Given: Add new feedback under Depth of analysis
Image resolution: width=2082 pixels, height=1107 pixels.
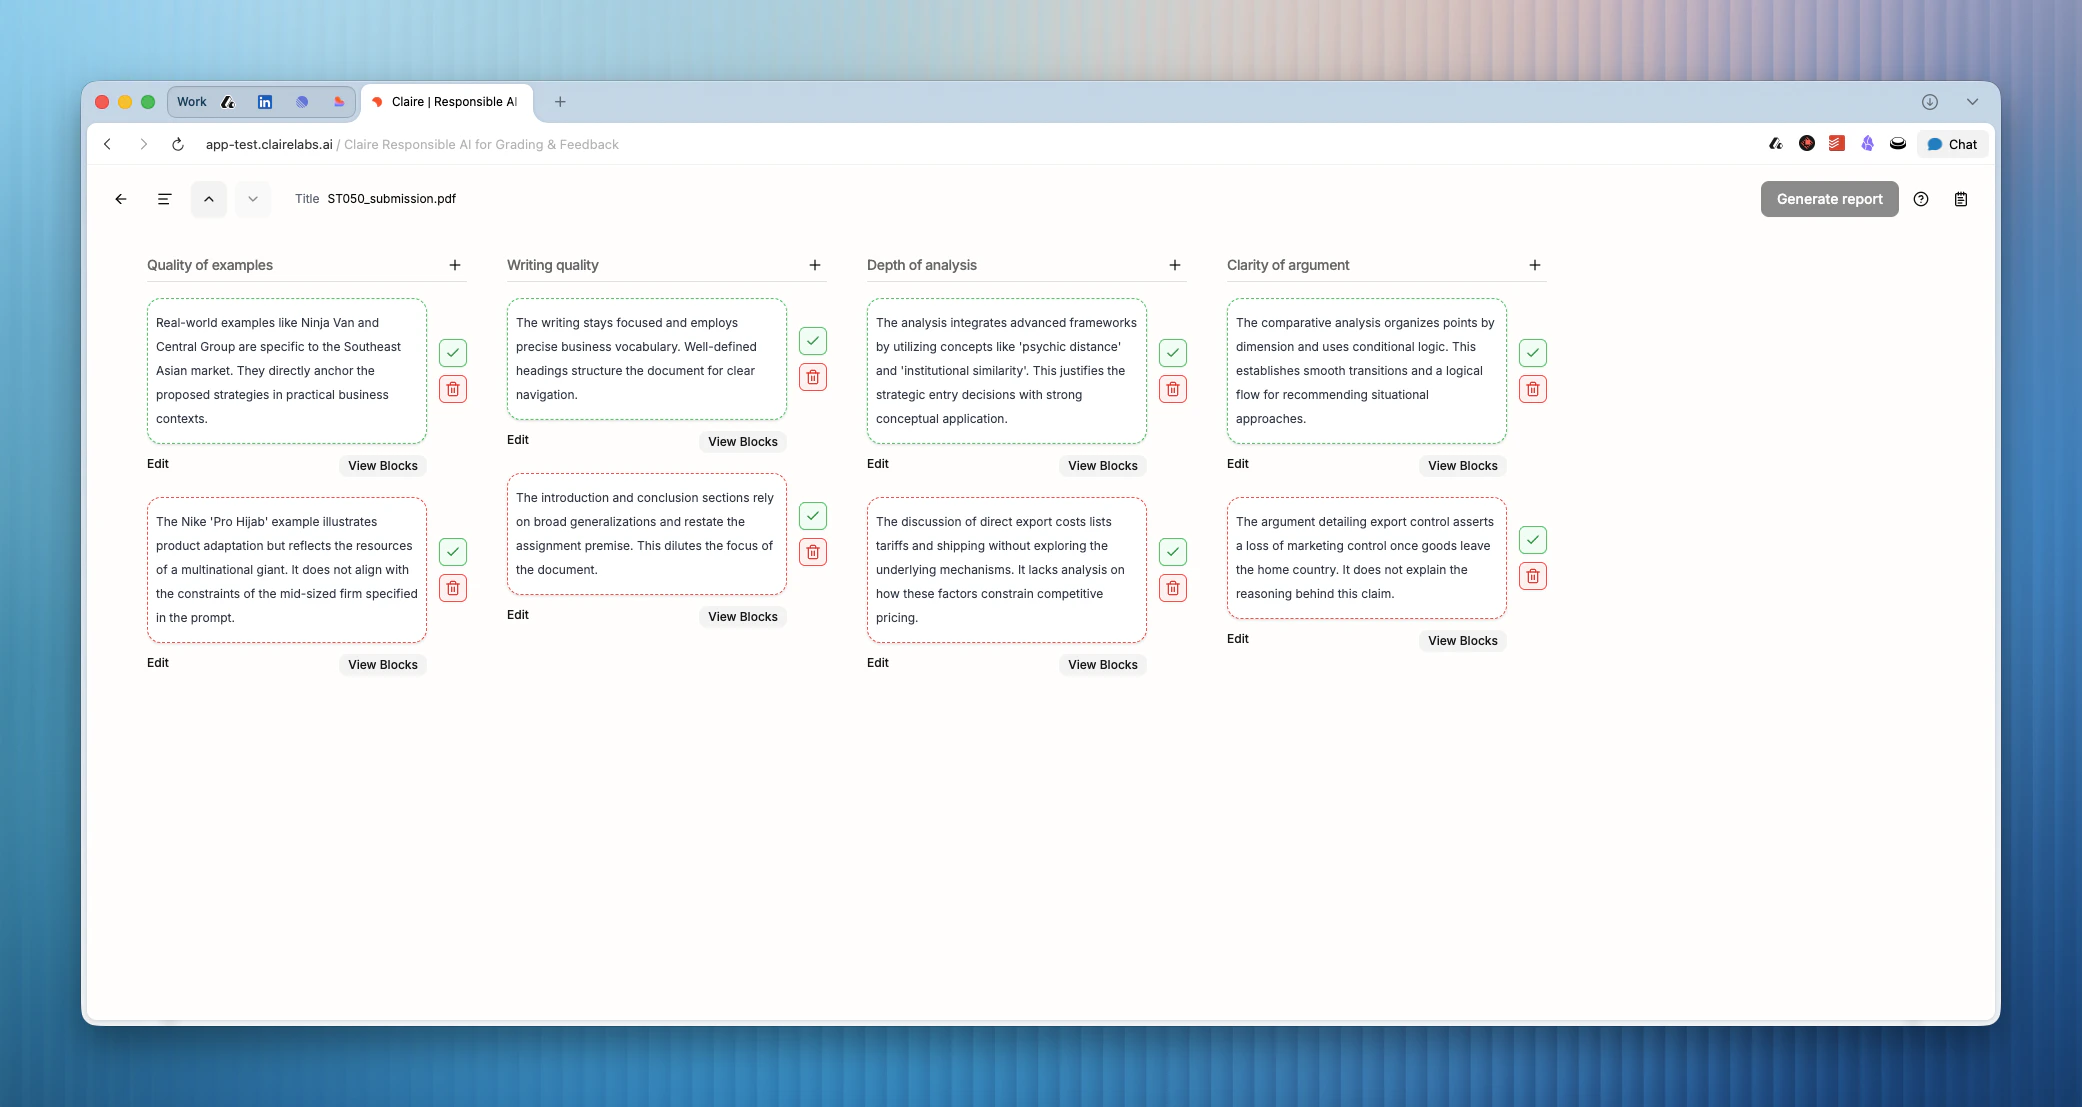Looking at the screenshot, I should 1175,265.
